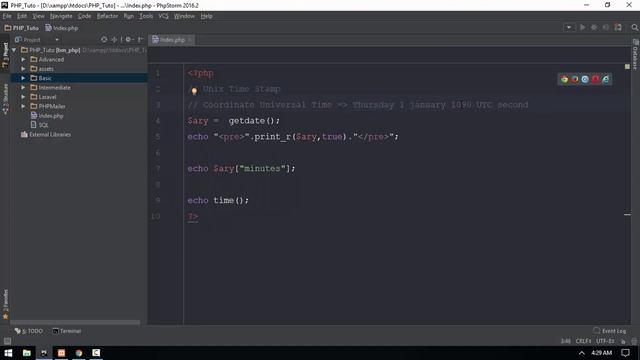Click the inspection status square indicator
Image resolution: width=640 pixels, height=360 pixels.
point(627,66)
